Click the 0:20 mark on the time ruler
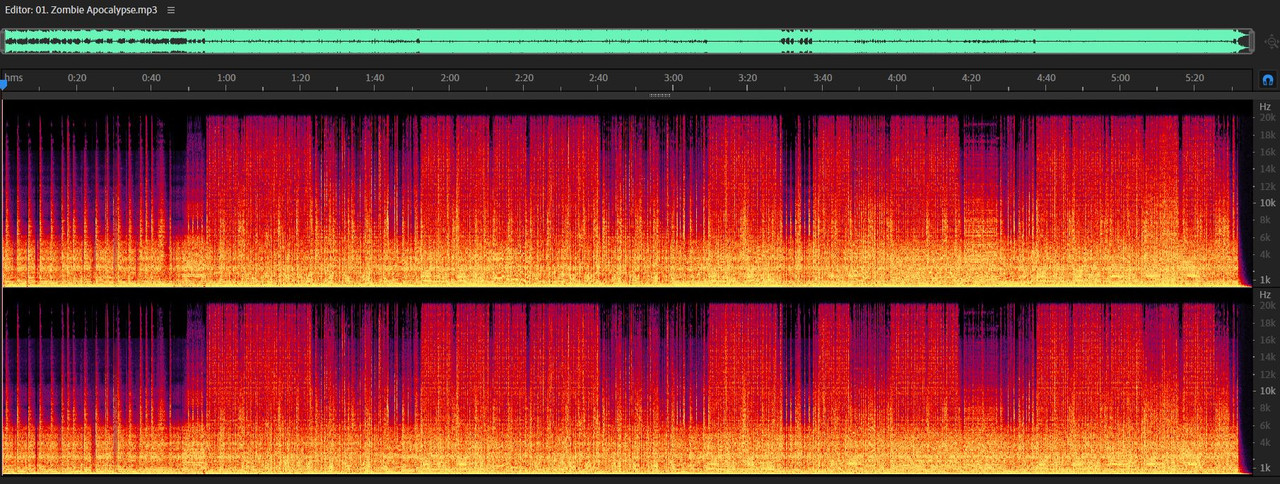This screenshot has width=1280, height=484. [x=77, y=77]
